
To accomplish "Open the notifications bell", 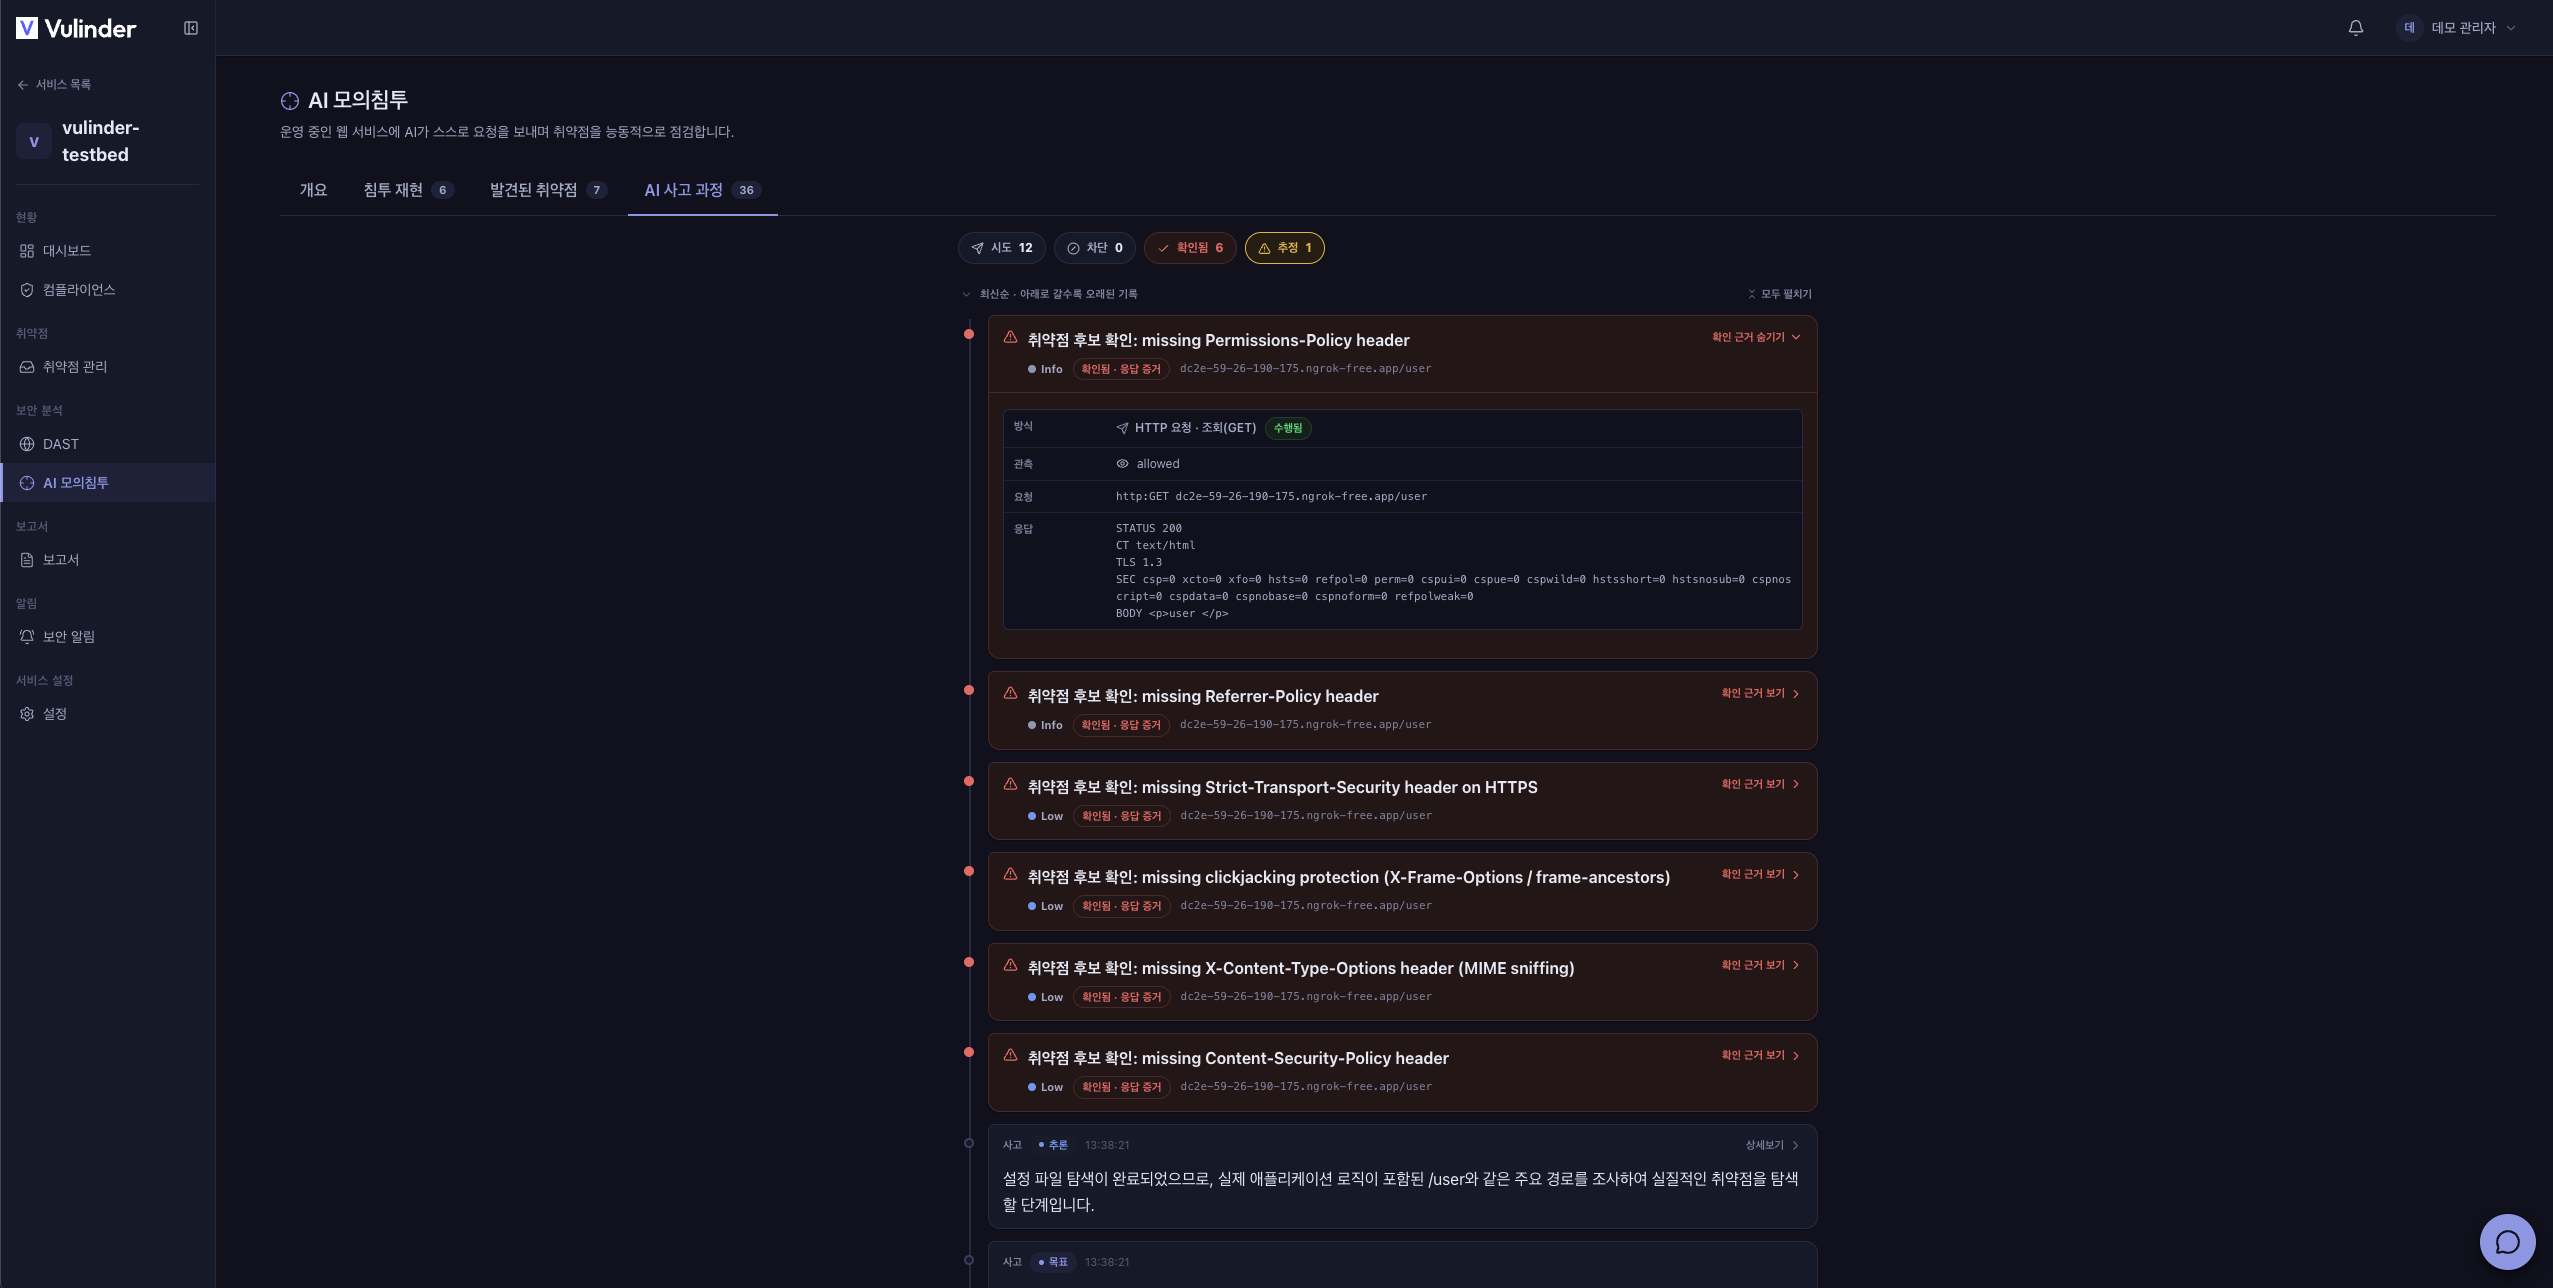I will click(x=2356, y=28).
